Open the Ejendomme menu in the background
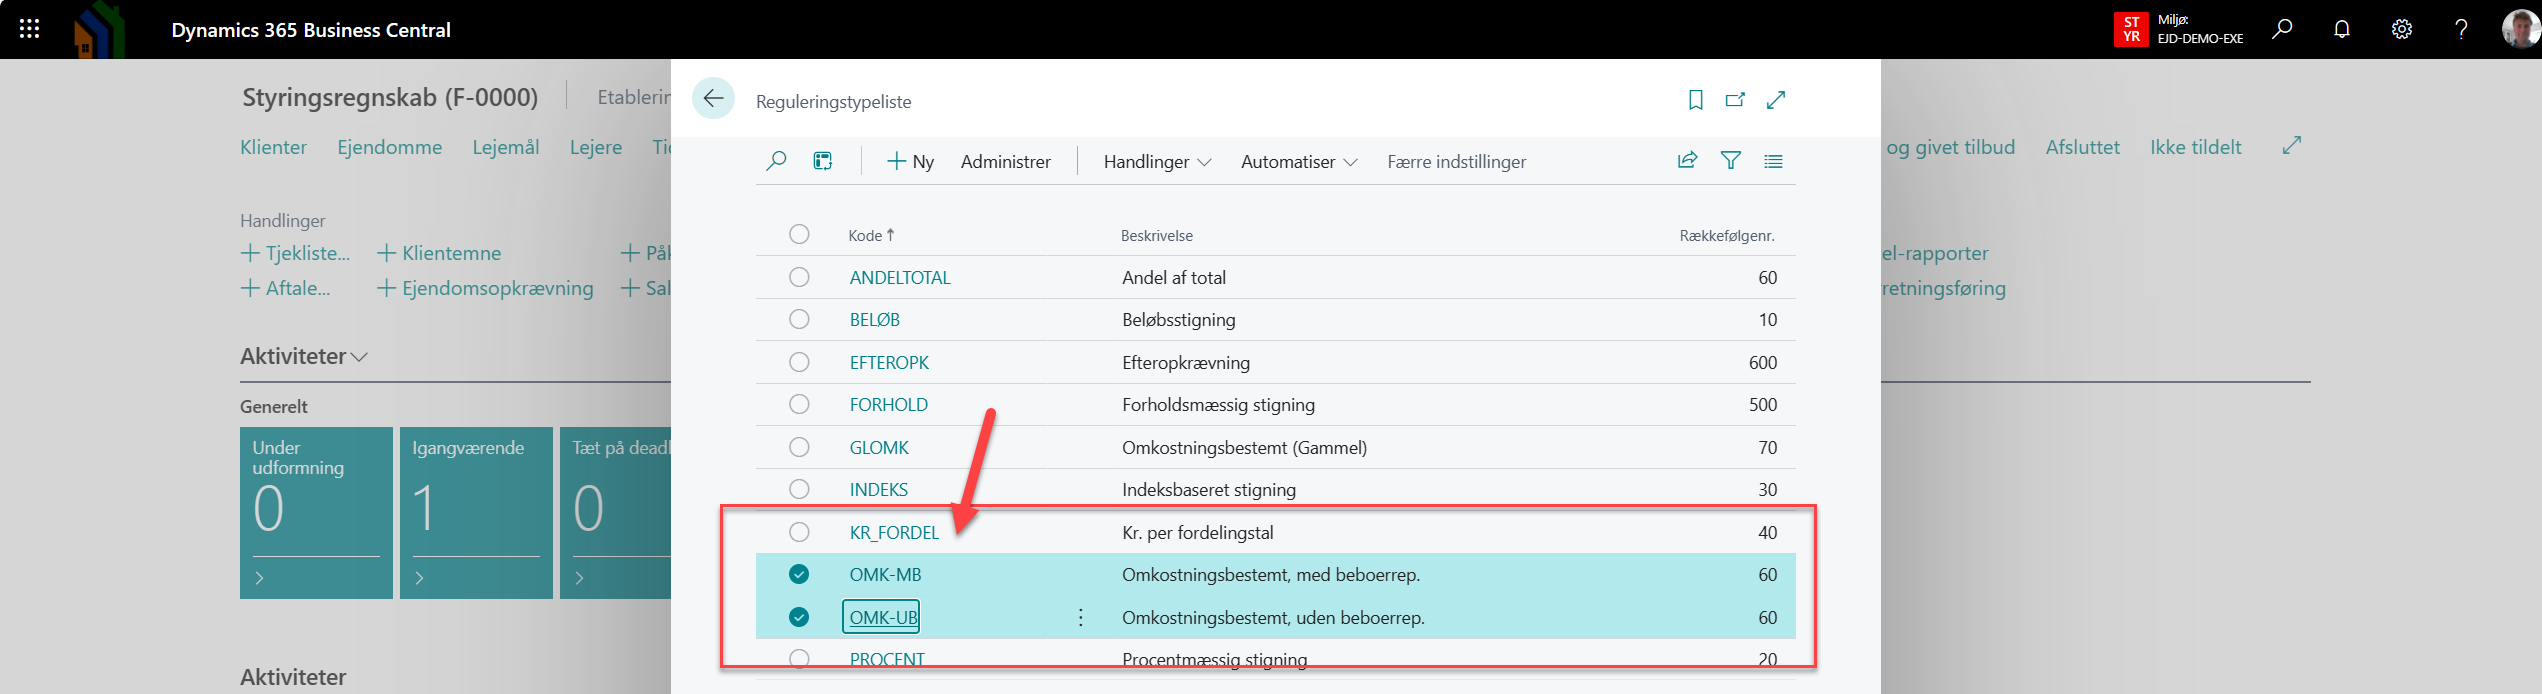Viewport: 2542px width, 694px height. click(390, 147)
